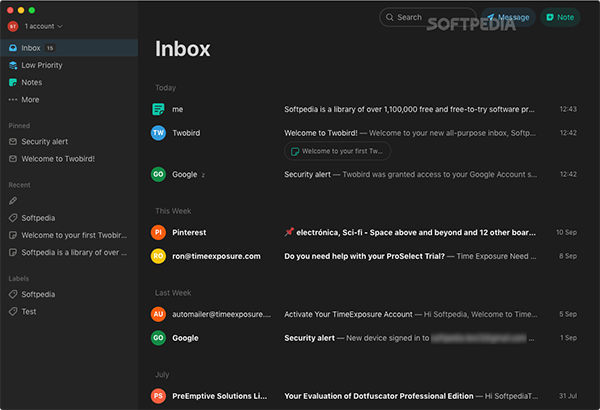Viewport: 600px width, 410px height.
Task: Click the GO avatar on 1 Sep Google email
Action: (x=158, y=338)
